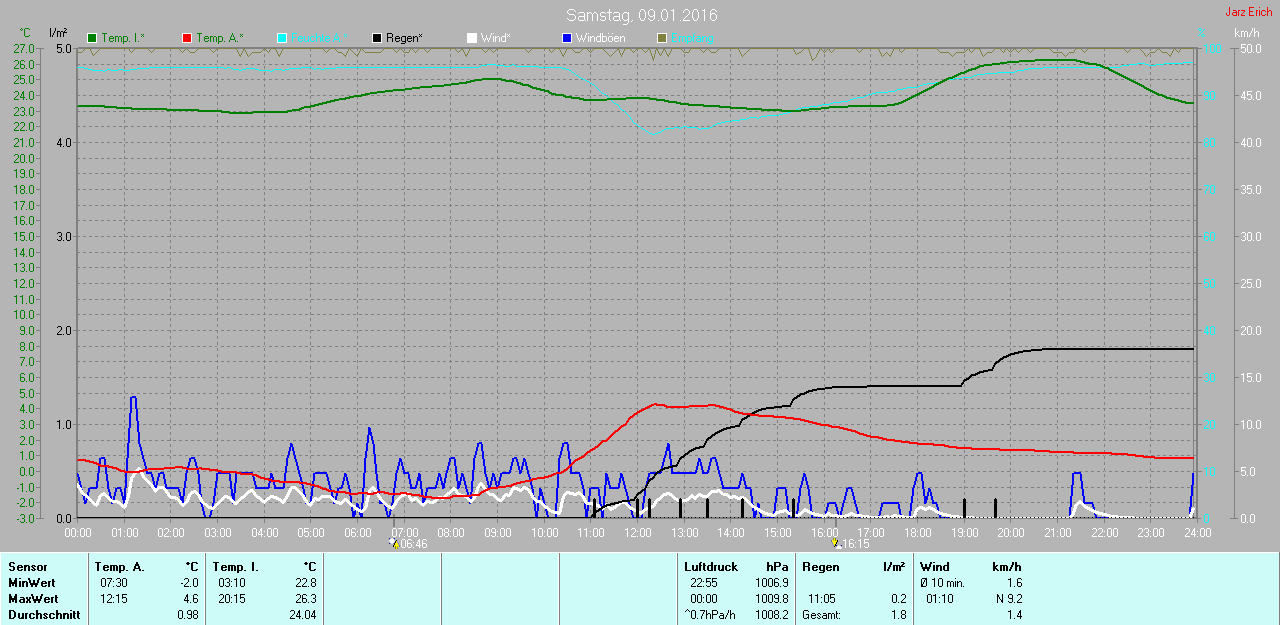Click the 'Regen' column header in table
Screen dimensions: 1280x625
coord(821,567)
